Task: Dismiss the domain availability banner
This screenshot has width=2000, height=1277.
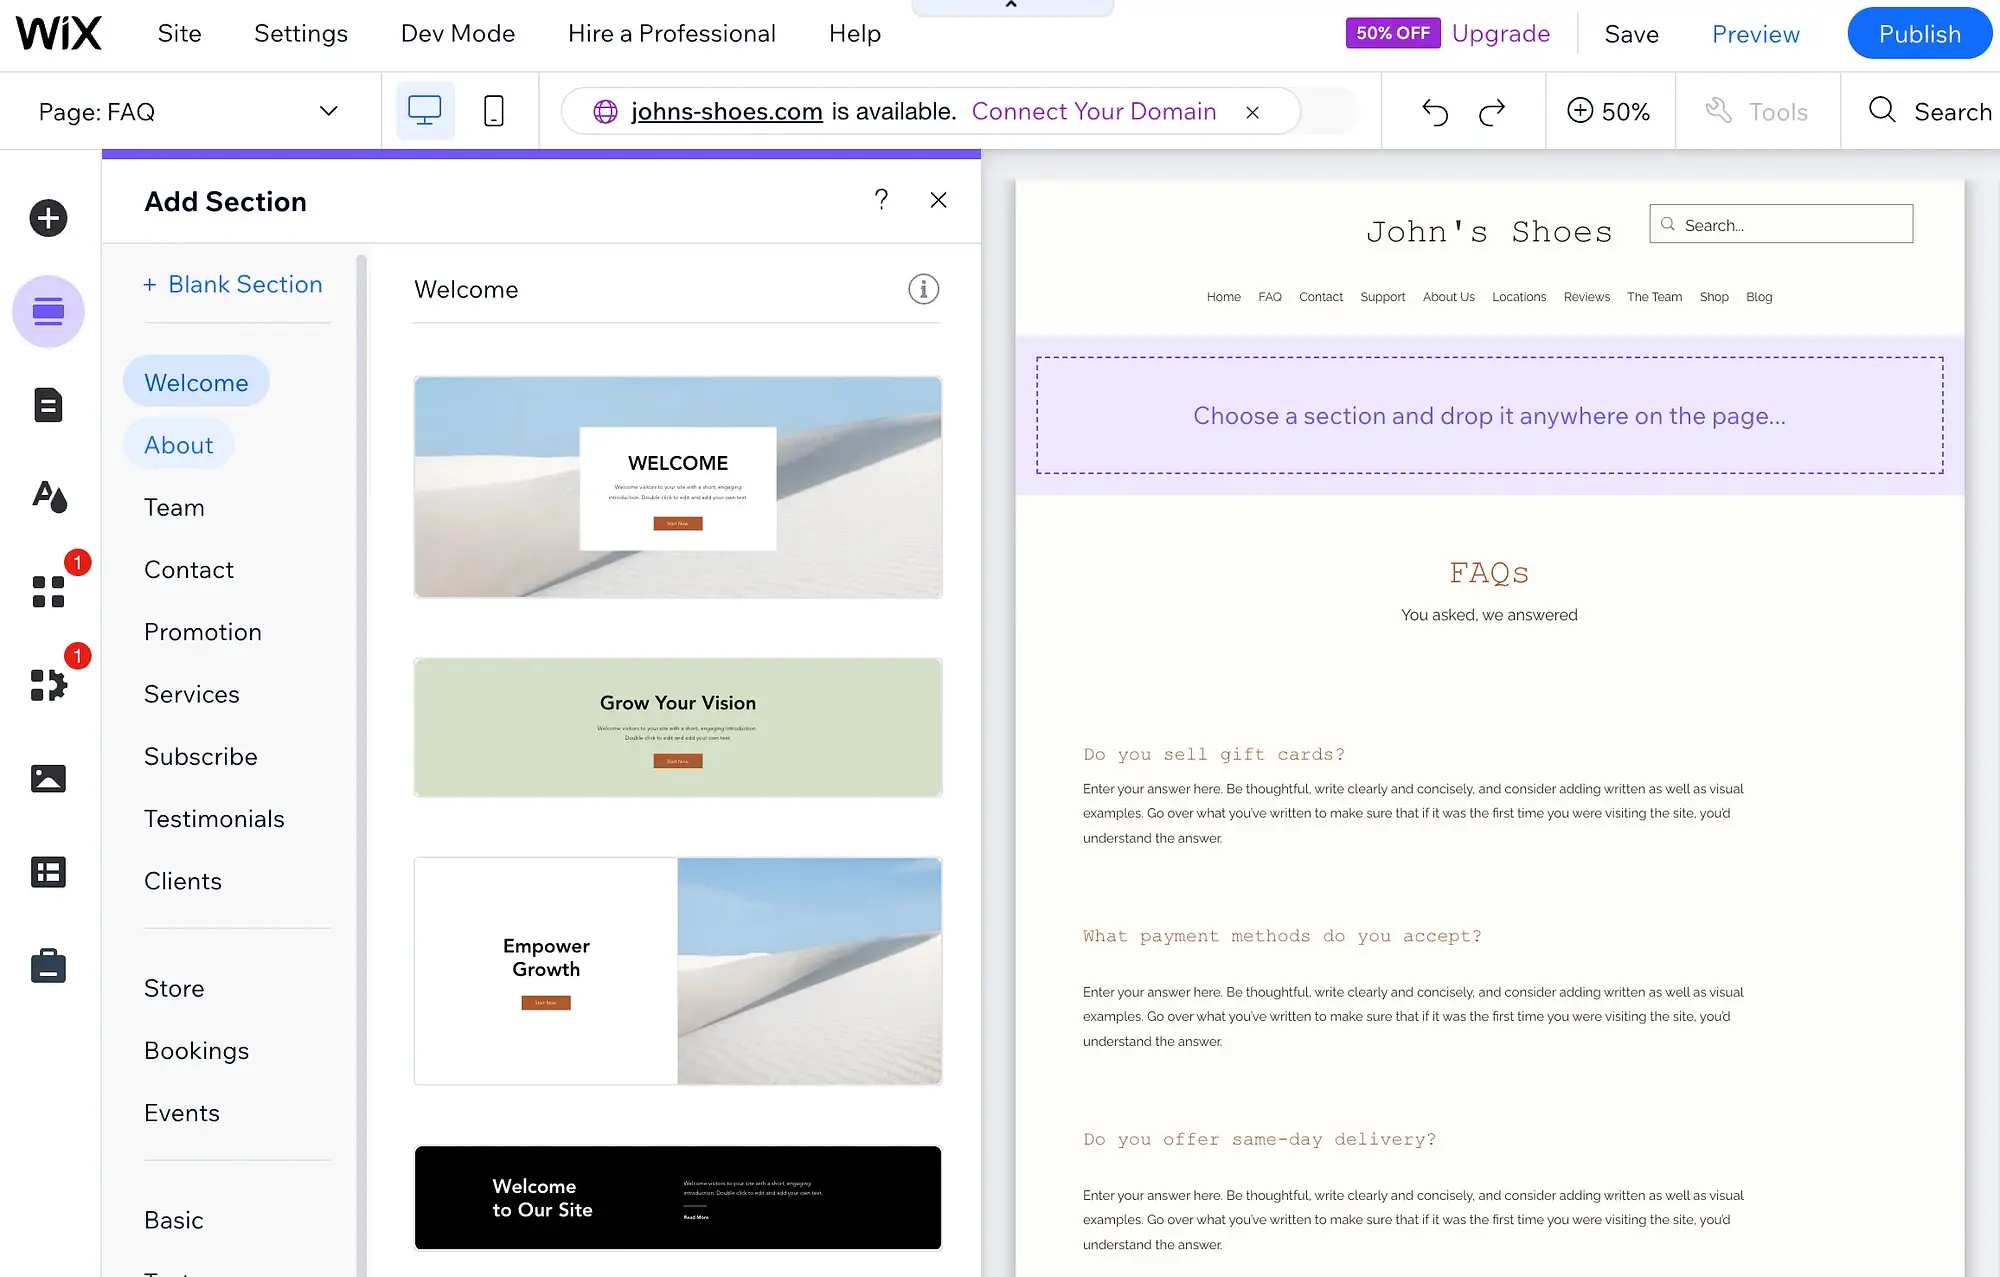Action: [1252, 109]
